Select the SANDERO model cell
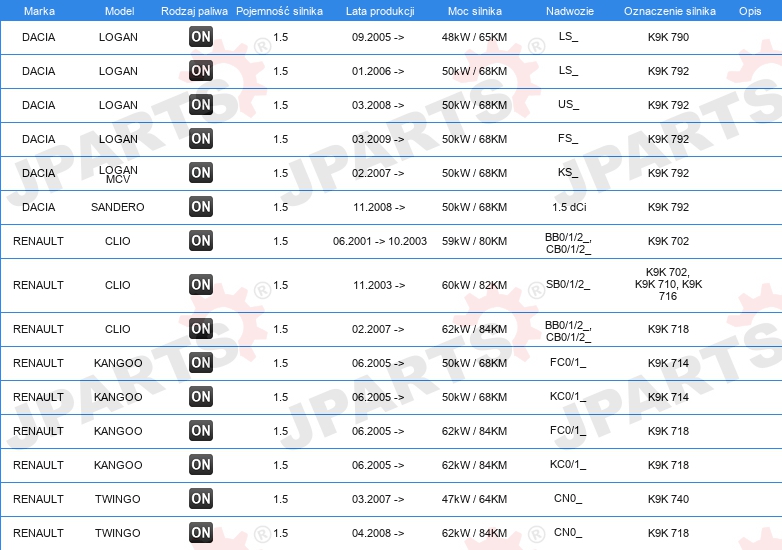782x550 pixels. click(x=118, y=207)
